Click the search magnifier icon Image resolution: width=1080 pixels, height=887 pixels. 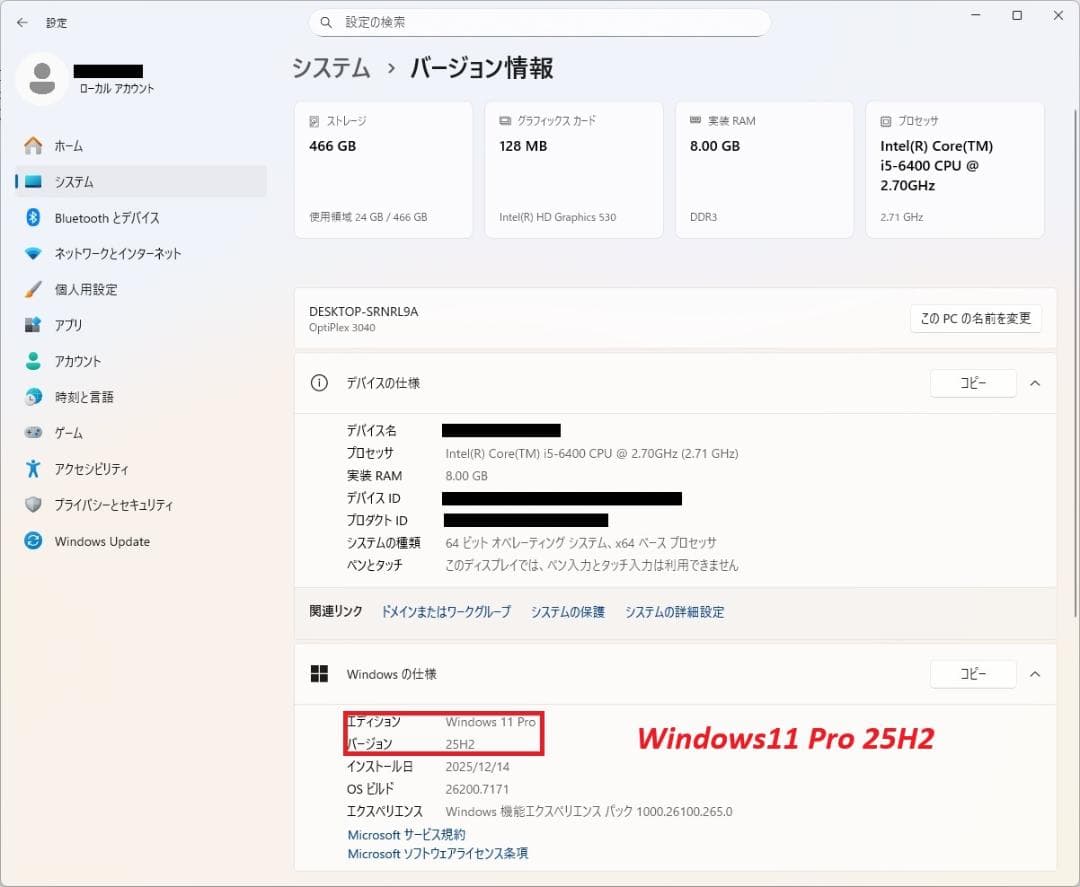(326, 23)
